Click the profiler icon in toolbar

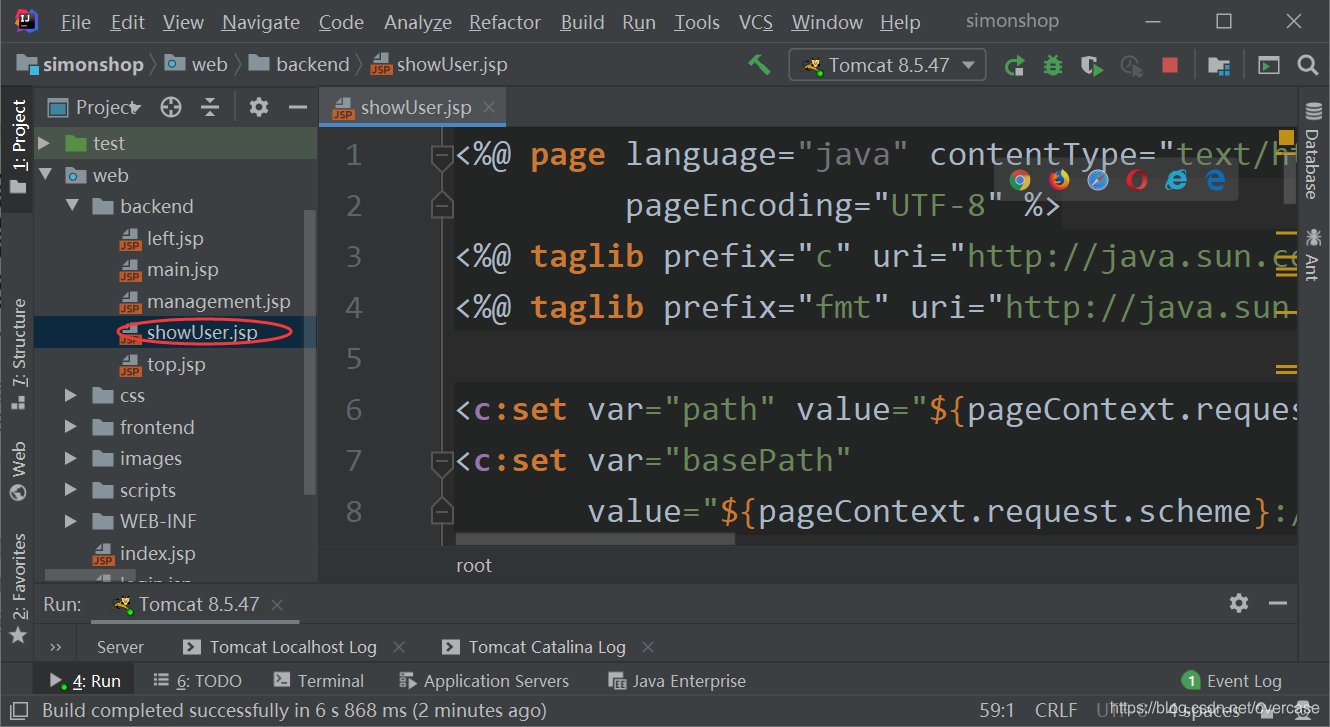point(1131,66)
